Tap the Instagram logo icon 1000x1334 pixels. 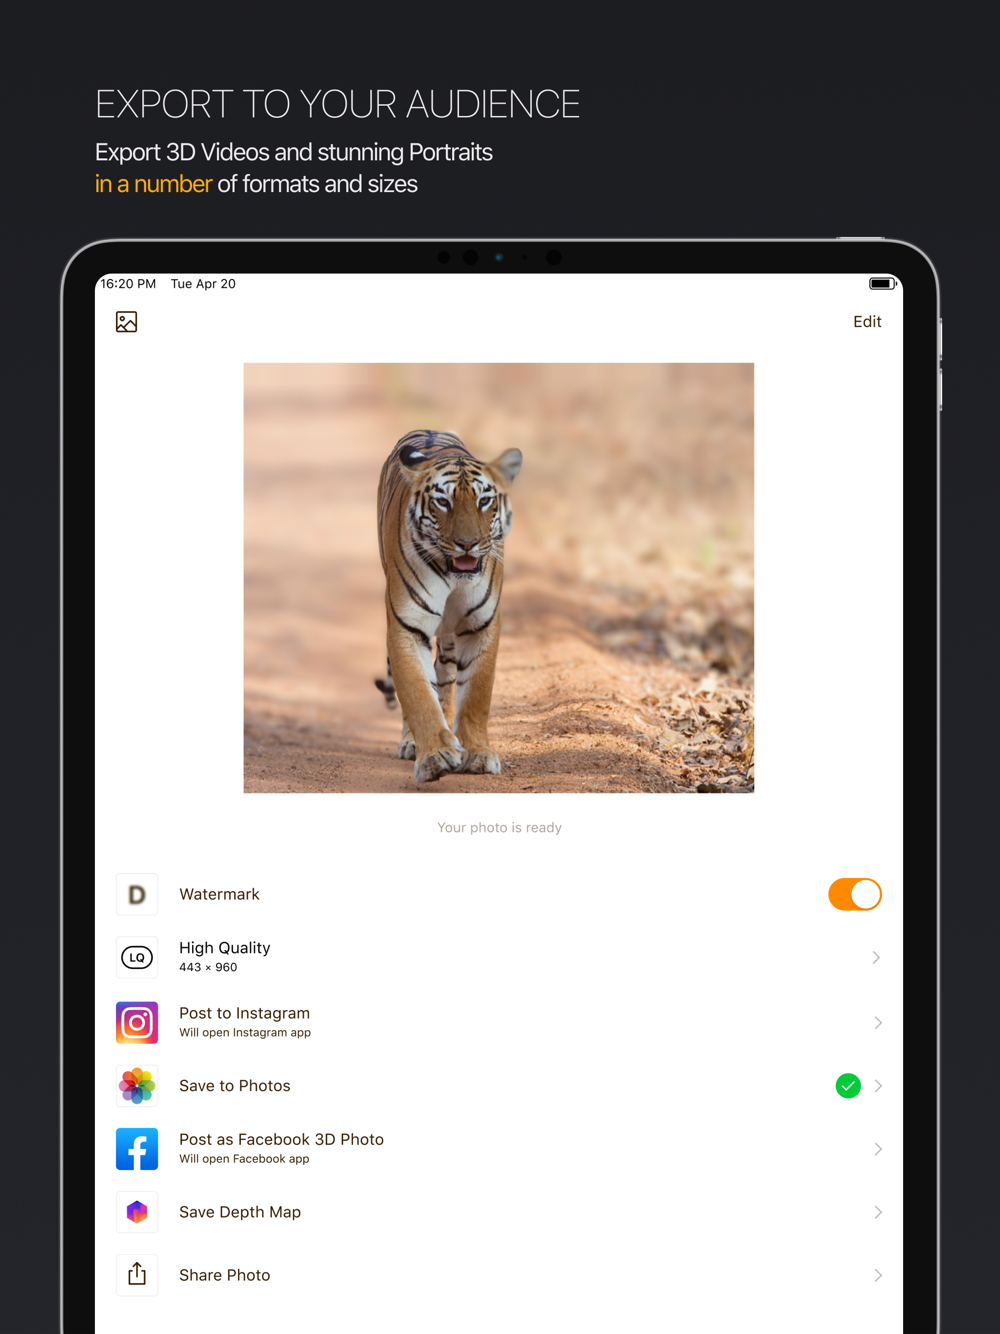coord(137,1022)
